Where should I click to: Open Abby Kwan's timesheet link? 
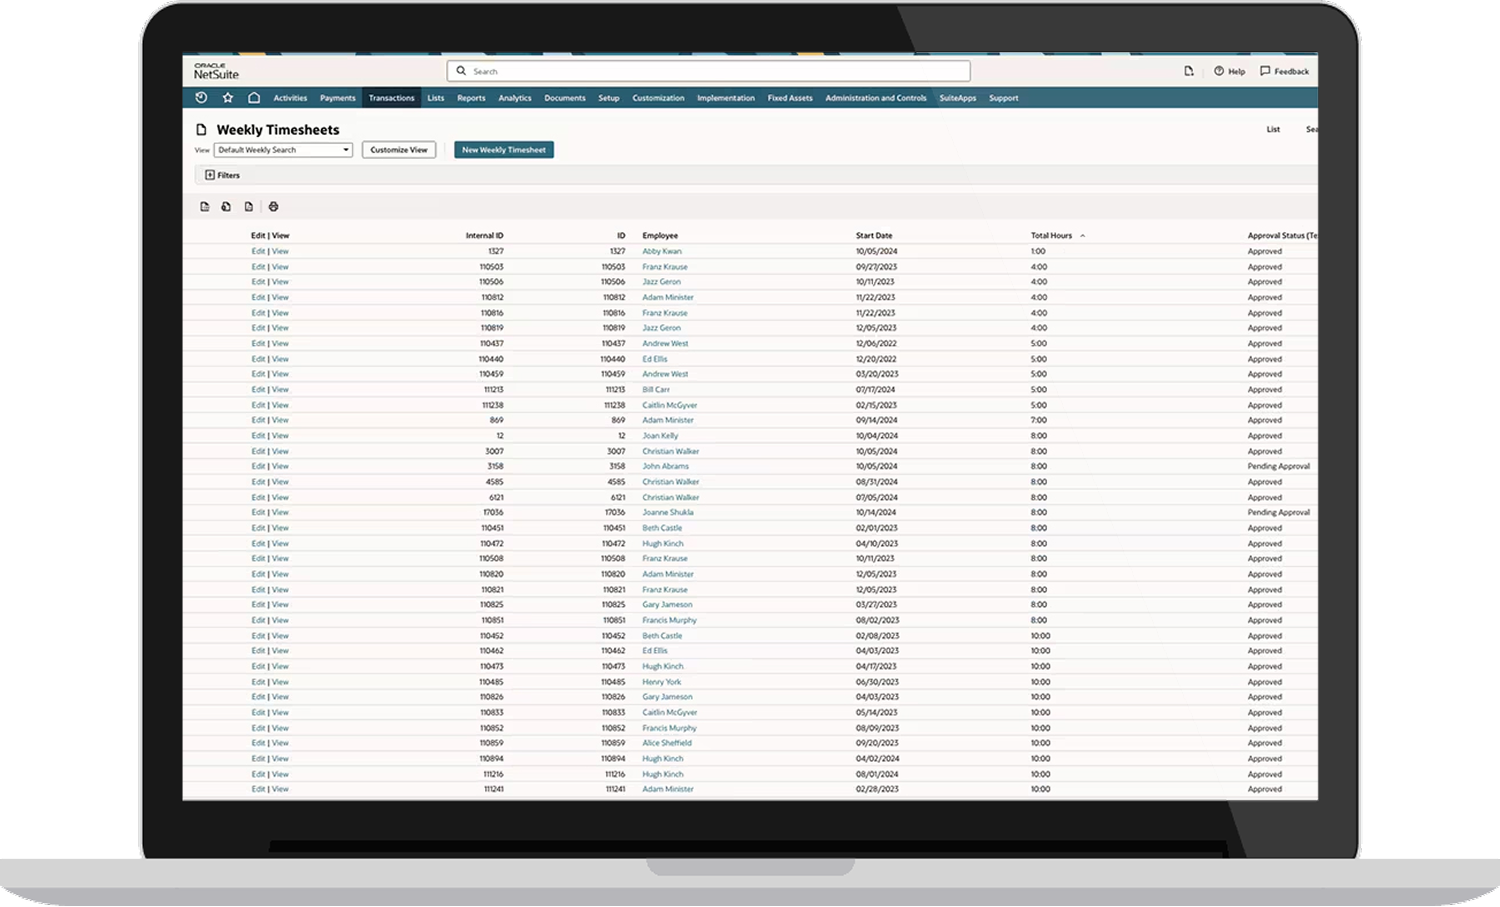(x=661, y=251)
